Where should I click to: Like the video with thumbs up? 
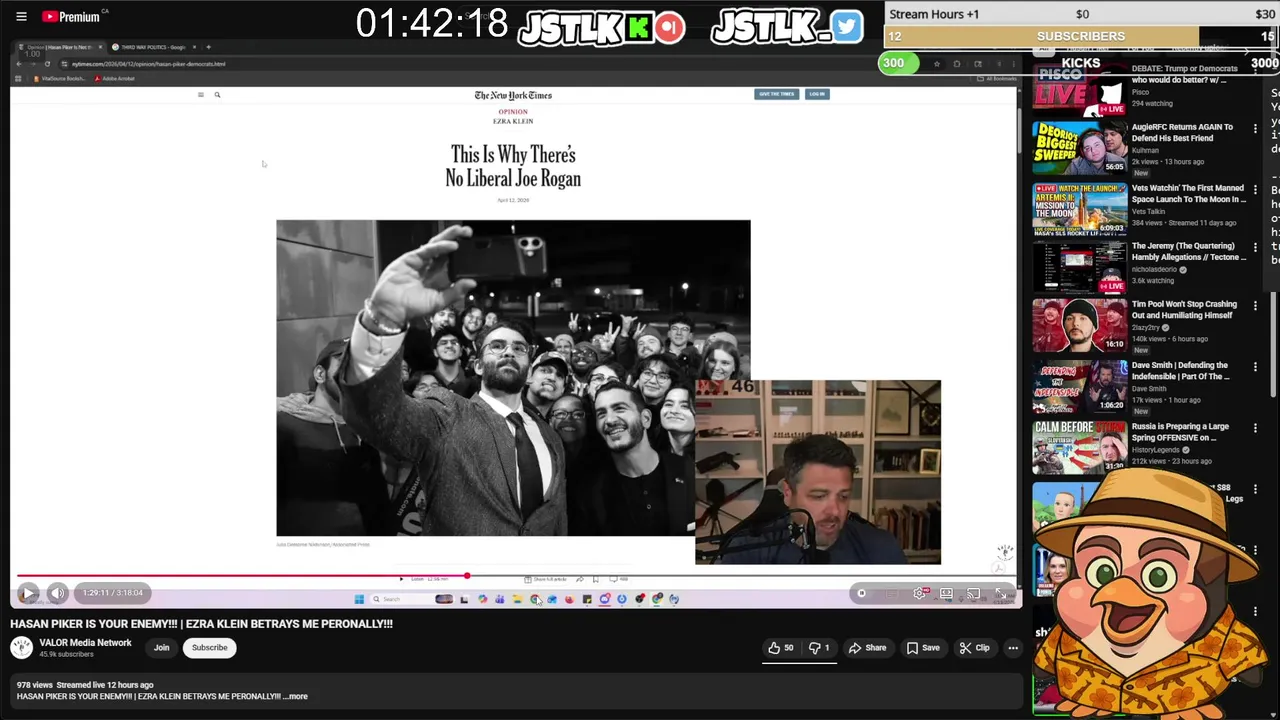coord(781,648)
